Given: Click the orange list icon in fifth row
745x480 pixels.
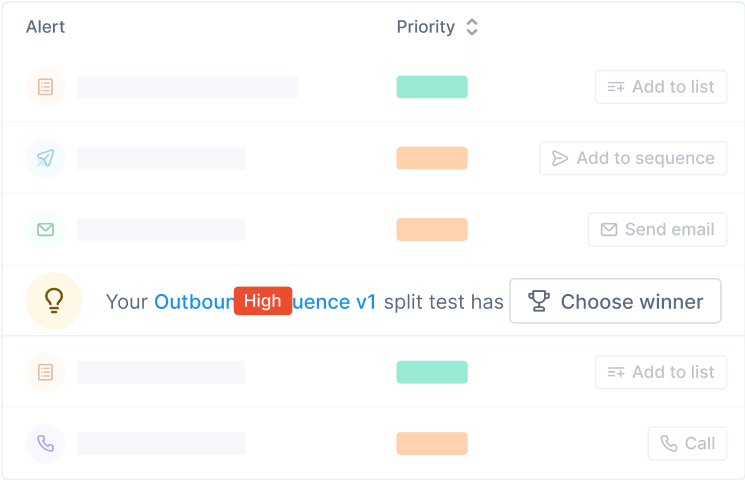Looking at the screenshot, I should 45,372.
